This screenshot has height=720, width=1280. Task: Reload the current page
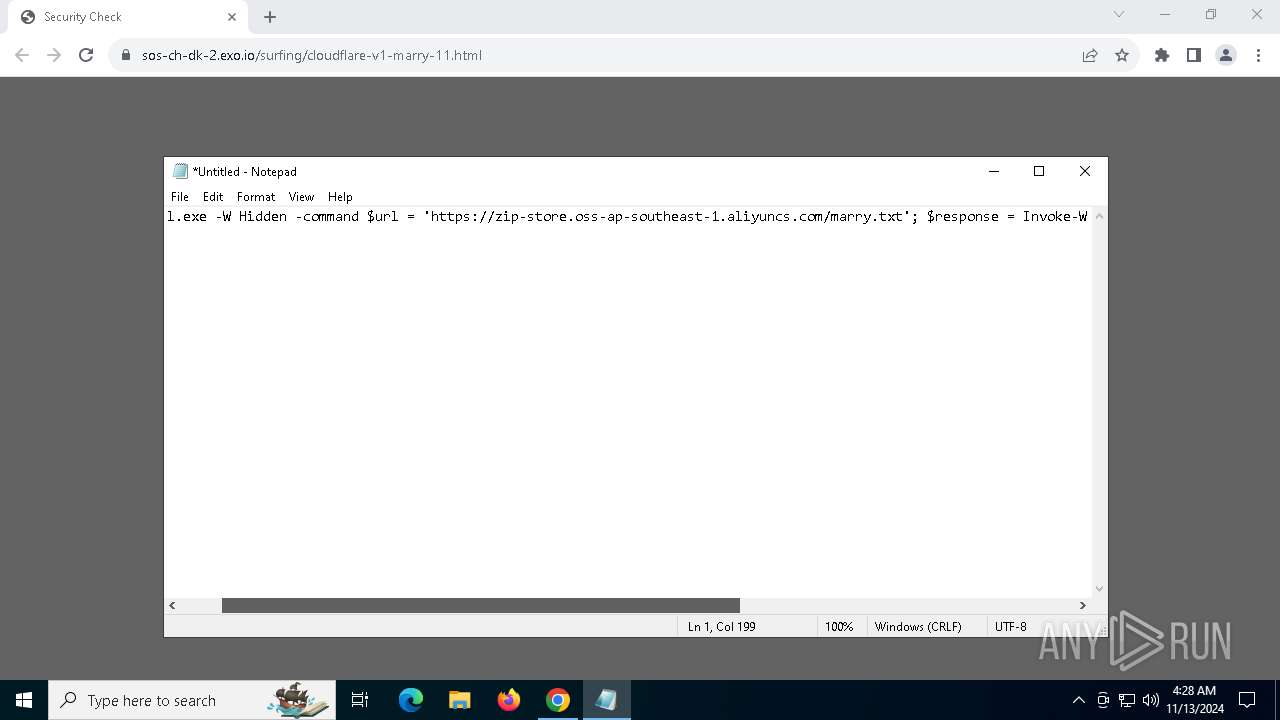pyautogui.click(x=86, y=55)
